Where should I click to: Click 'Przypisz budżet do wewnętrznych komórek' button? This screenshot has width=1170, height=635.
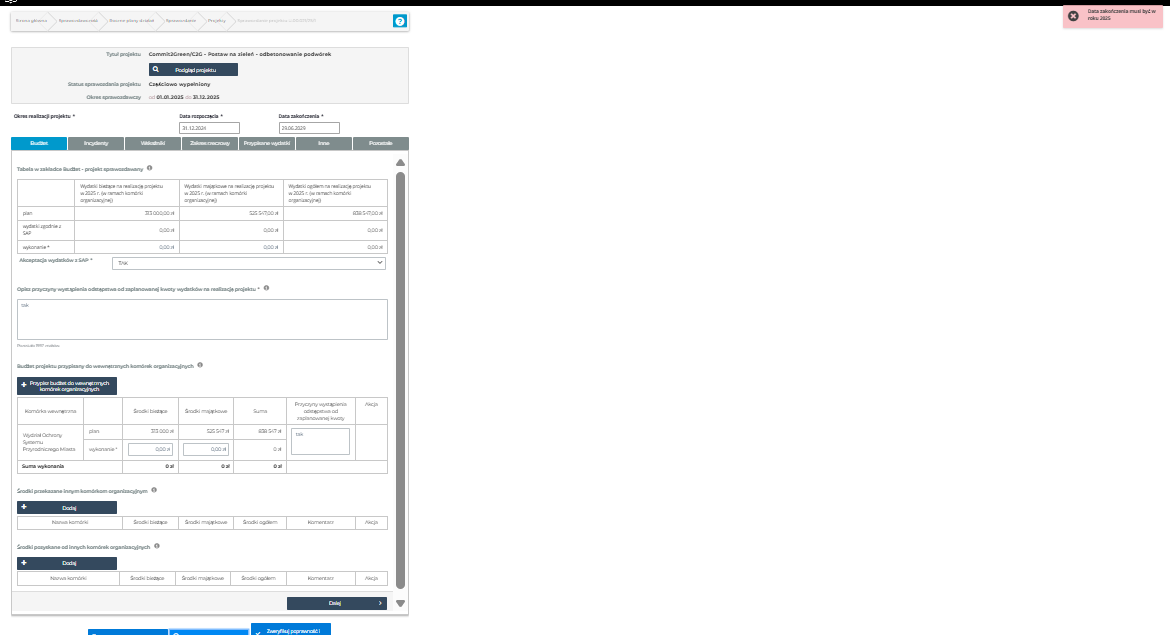pyautogui.click(x=68, y=386)
